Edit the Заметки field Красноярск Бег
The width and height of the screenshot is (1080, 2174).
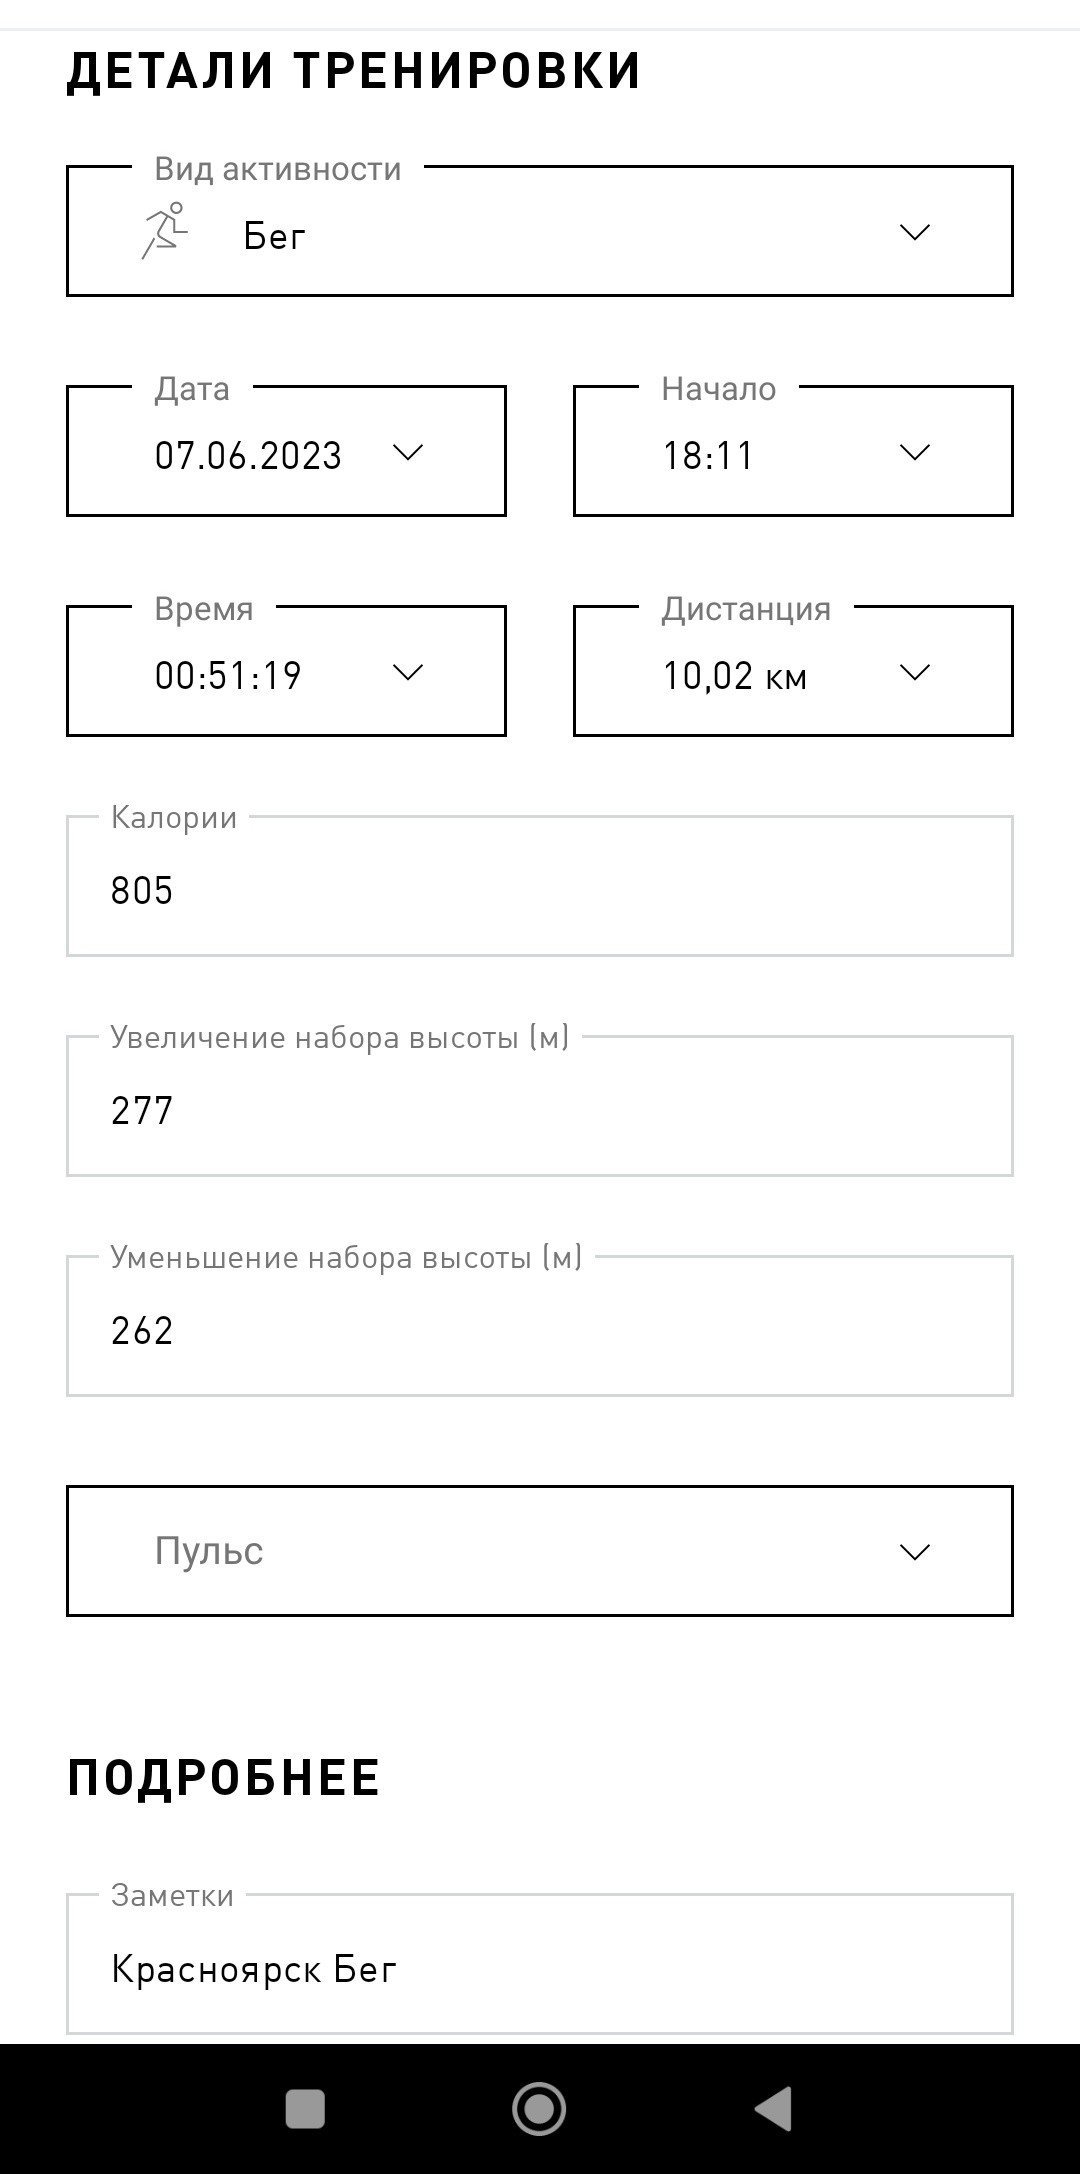coord(540,1964)
